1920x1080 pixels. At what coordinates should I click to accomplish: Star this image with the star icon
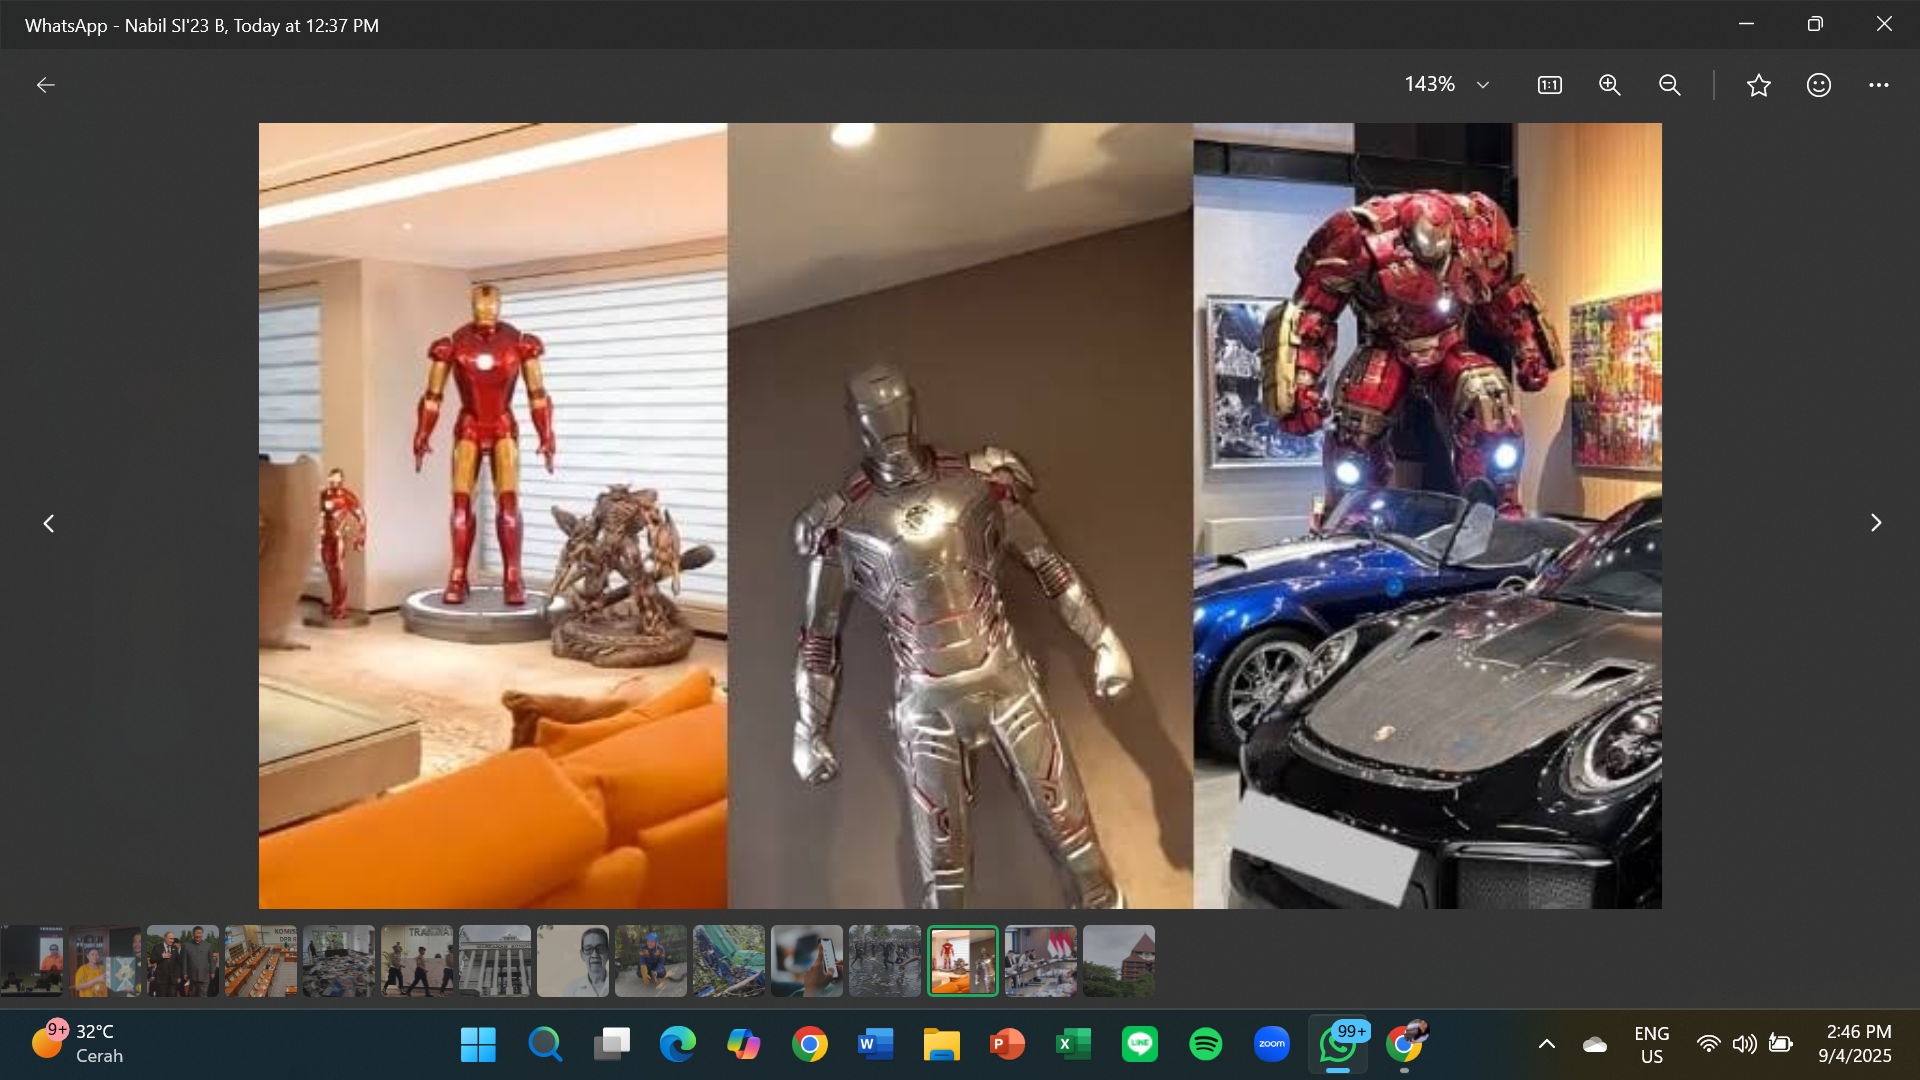[x=1759, y=85]
